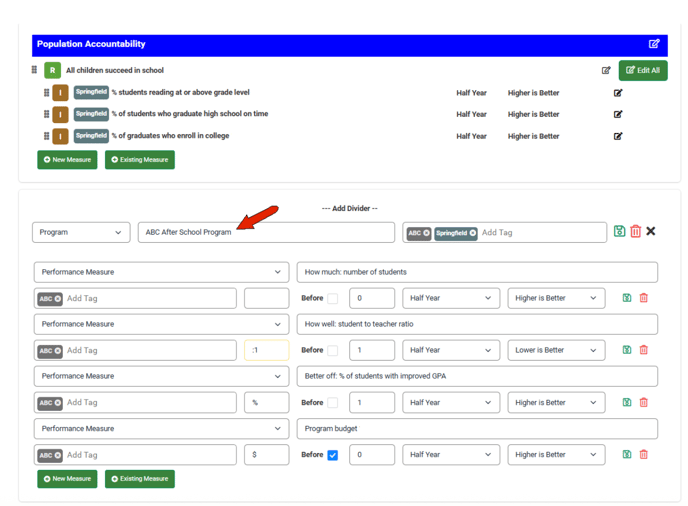Cancel editing with the black X icon

tap(651, 232)
